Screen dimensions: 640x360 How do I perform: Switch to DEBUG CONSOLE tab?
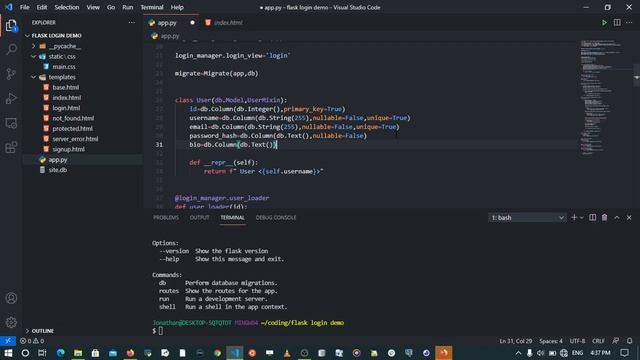click(276, 218)
